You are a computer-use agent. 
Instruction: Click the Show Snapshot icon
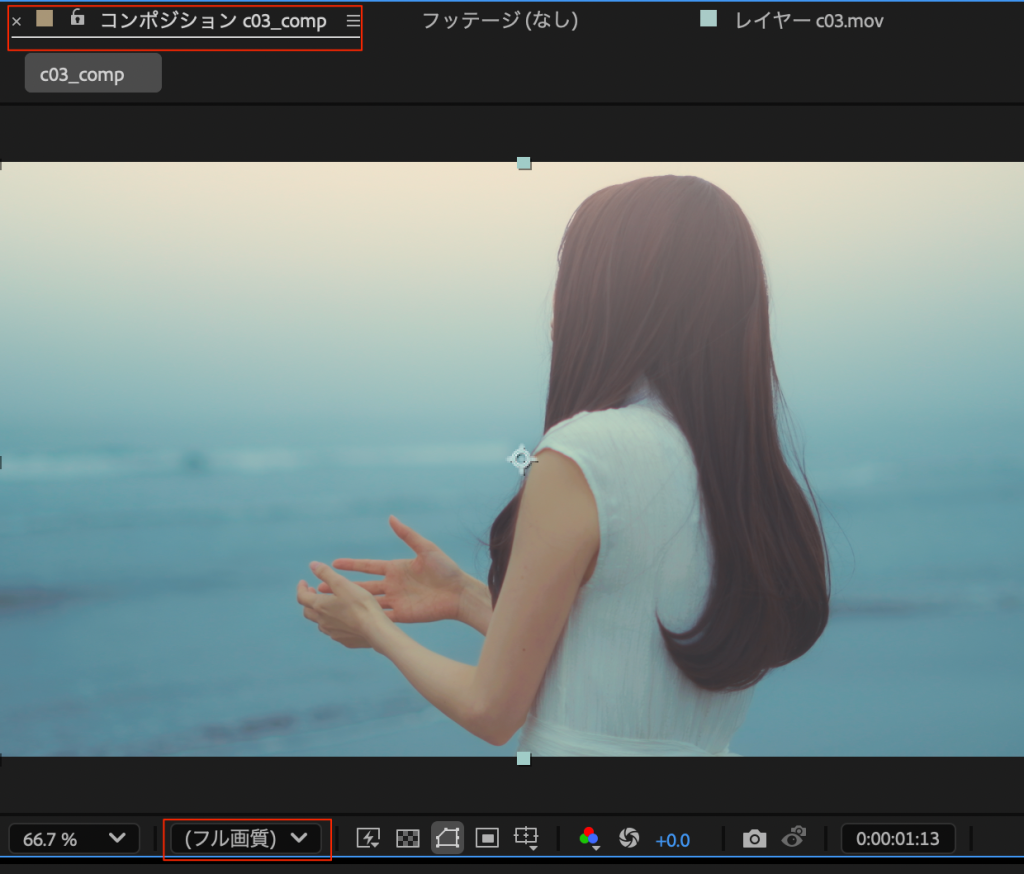(795, 838)
